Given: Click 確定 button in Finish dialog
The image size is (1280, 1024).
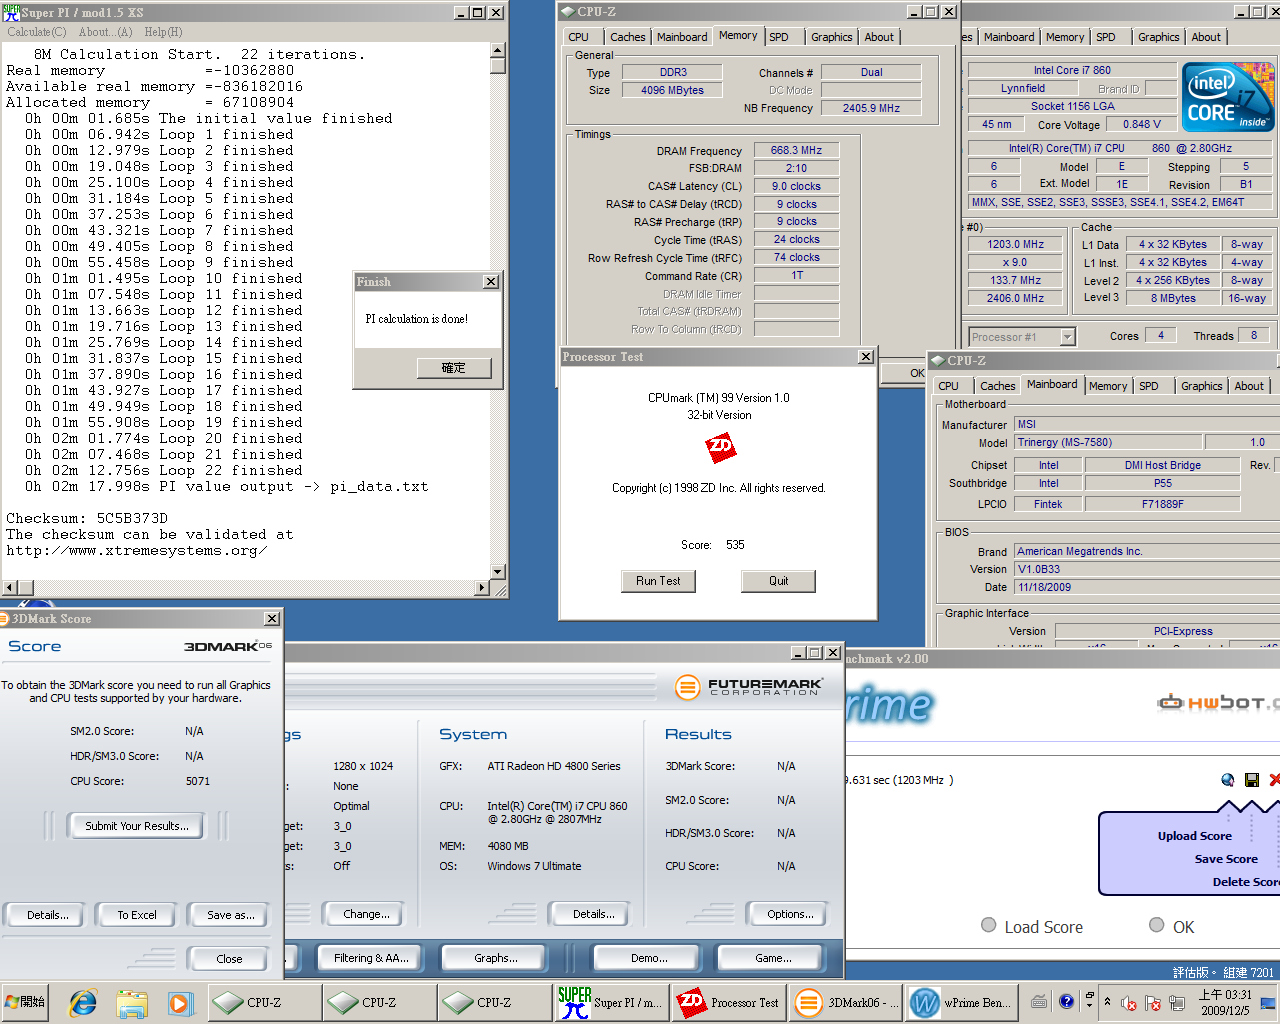Looking at the screenshot, I should 454,368.
